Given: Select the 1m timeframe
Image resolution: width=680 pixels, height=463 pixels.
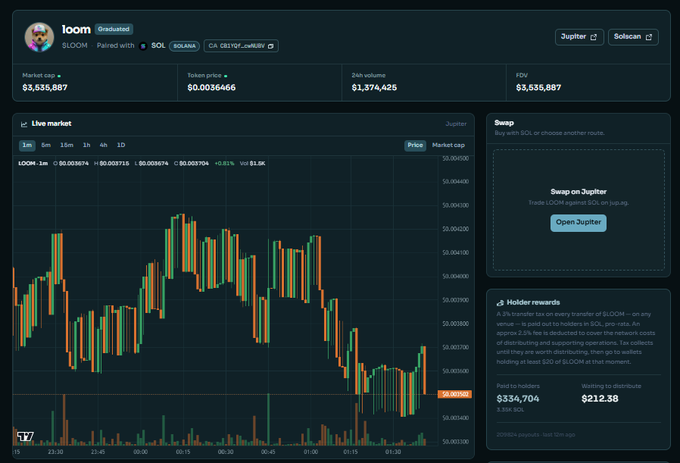Looking at the screenshot, I should (x=27, y=145).
